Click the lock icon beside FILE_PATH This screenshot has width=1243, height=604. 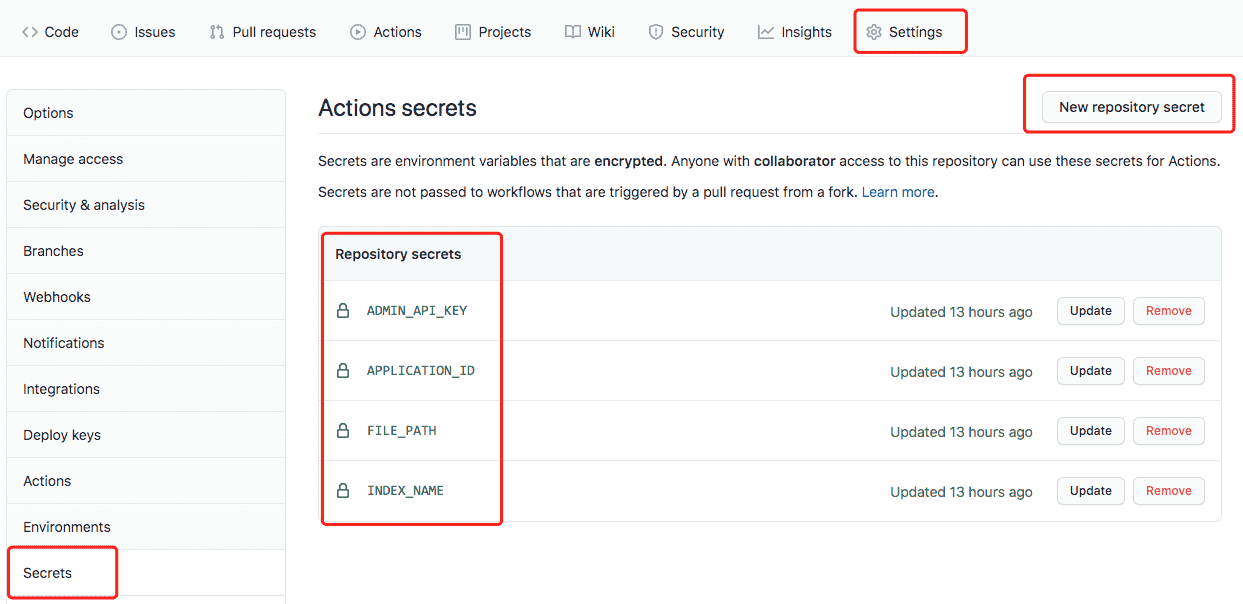click(x=343, y=430)
